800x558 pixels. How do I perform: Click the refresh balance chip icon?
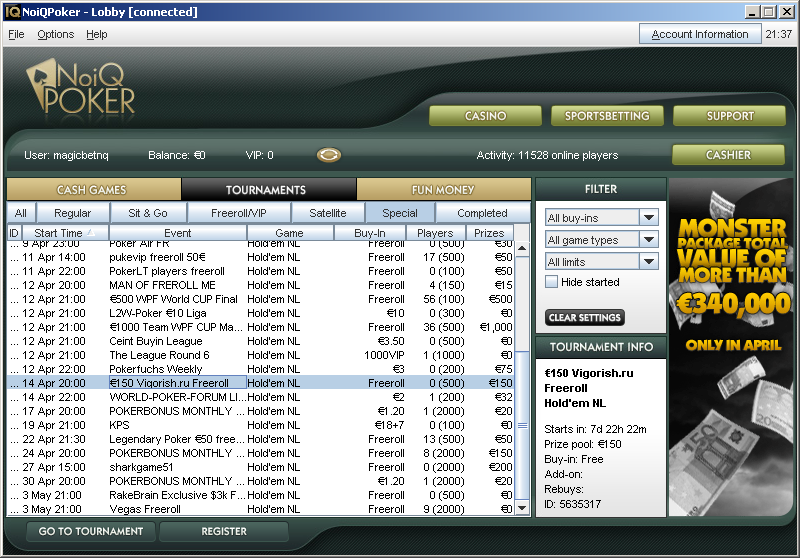point(329,155)
